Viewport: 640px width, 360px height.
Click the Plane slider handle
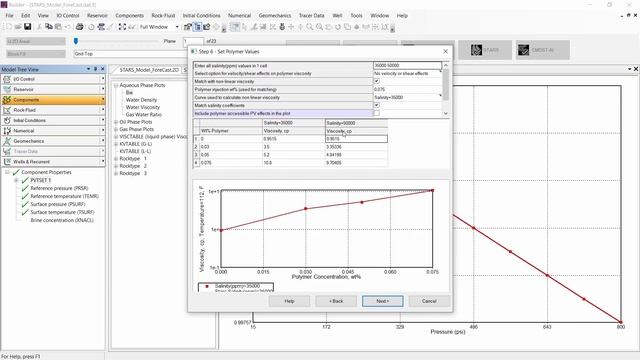coord(76,41)
